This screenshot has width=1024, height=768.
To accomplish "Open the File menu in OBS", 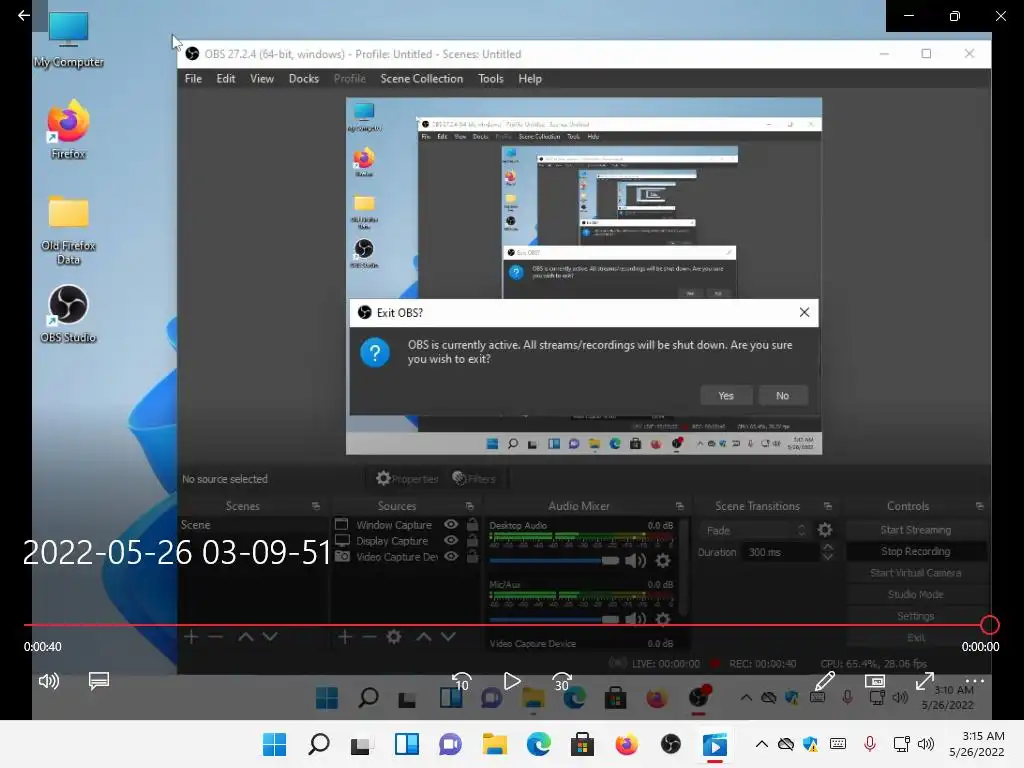I will click(x=193, y=78).
